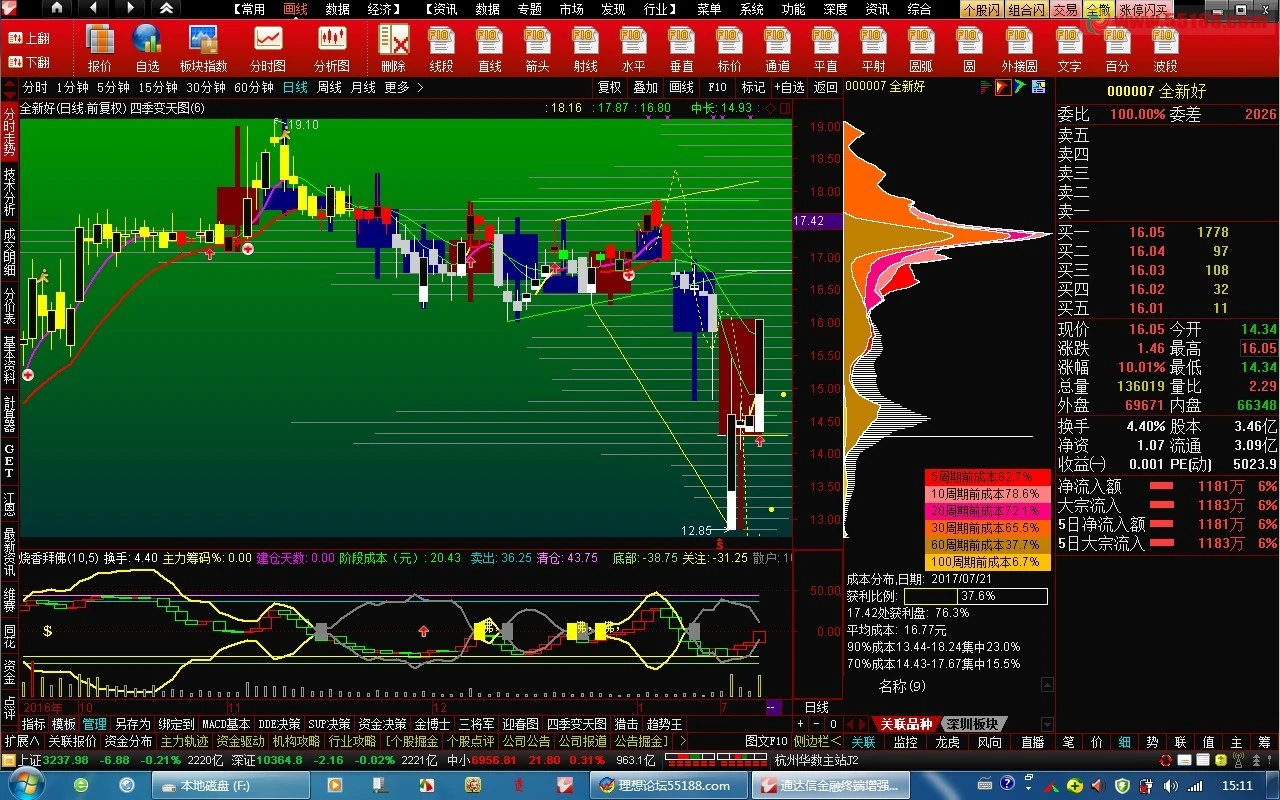This screenshot has height=800, width=1280.
Task: Open the 主力轨迹 link
Action: click(x=184, y=741)
